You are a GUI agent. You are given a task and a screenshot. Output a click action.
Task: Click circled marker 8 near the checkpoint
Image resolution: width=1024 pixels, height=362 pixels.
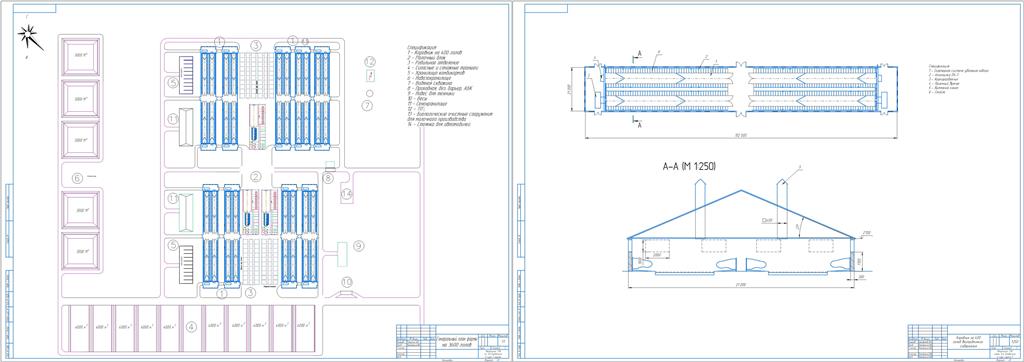(328, 177)
